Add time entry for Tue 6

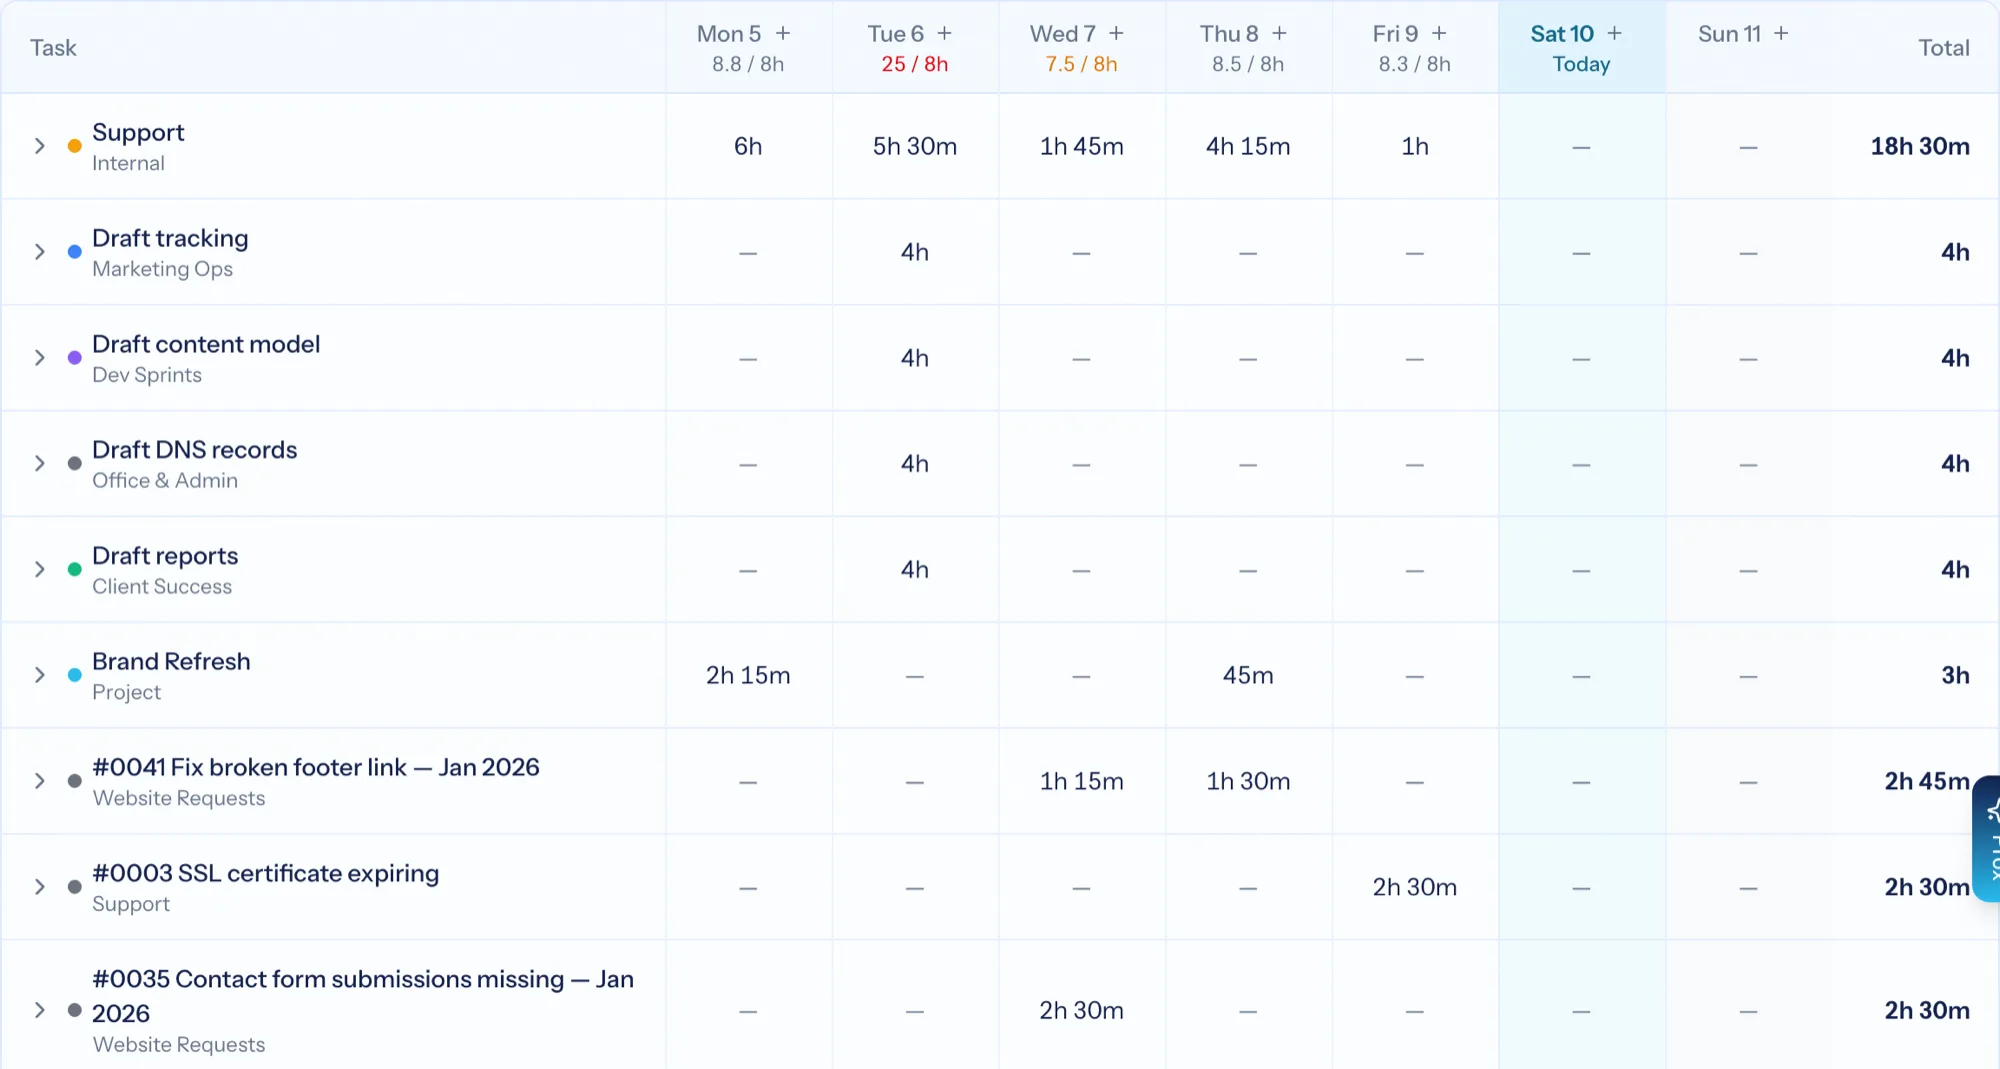pos(944,33)
